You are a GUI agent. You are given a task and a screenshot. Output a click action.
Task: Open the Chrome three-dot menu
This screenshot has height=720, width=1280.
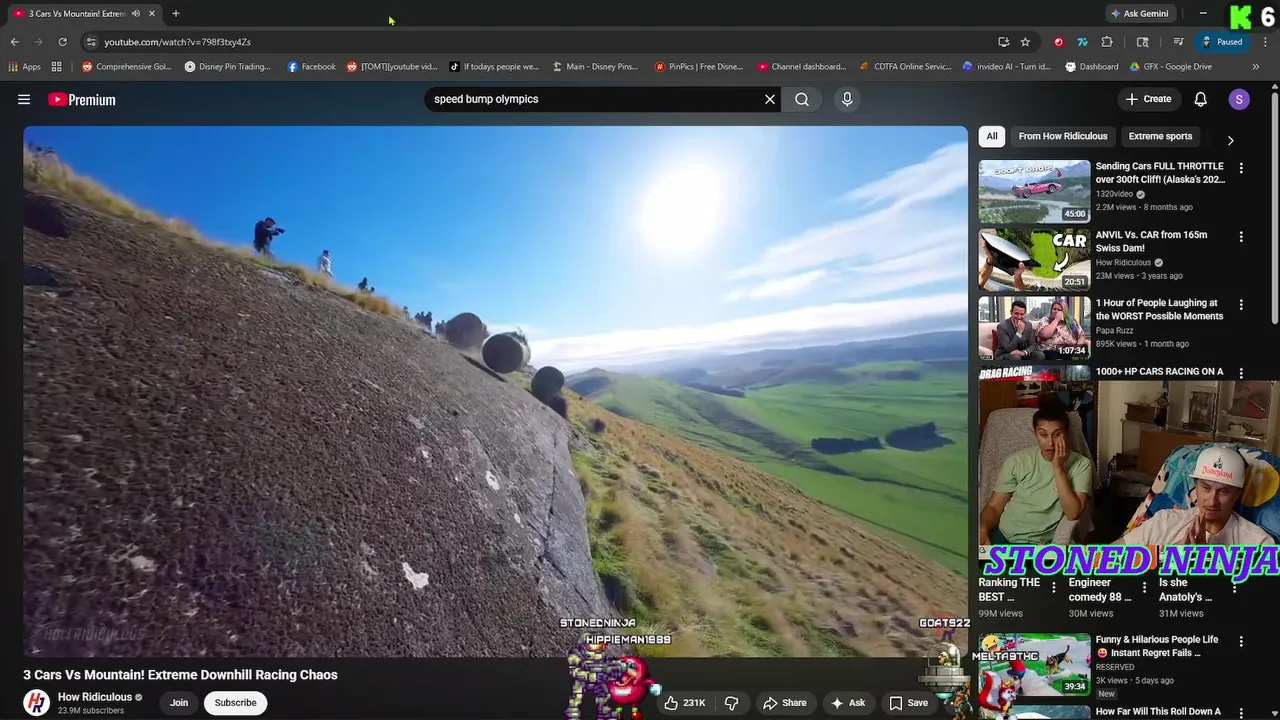pos(1265,42)
